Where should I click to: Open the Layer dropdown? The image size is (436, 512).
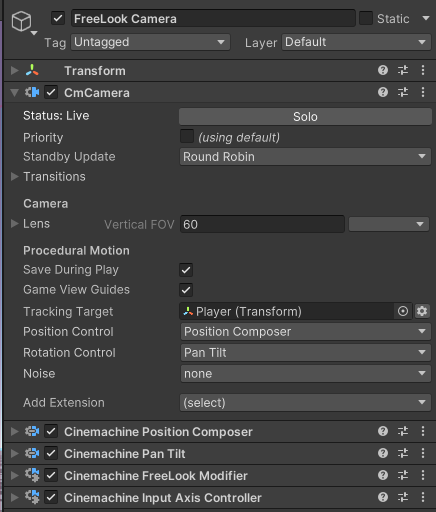[356, 42]
